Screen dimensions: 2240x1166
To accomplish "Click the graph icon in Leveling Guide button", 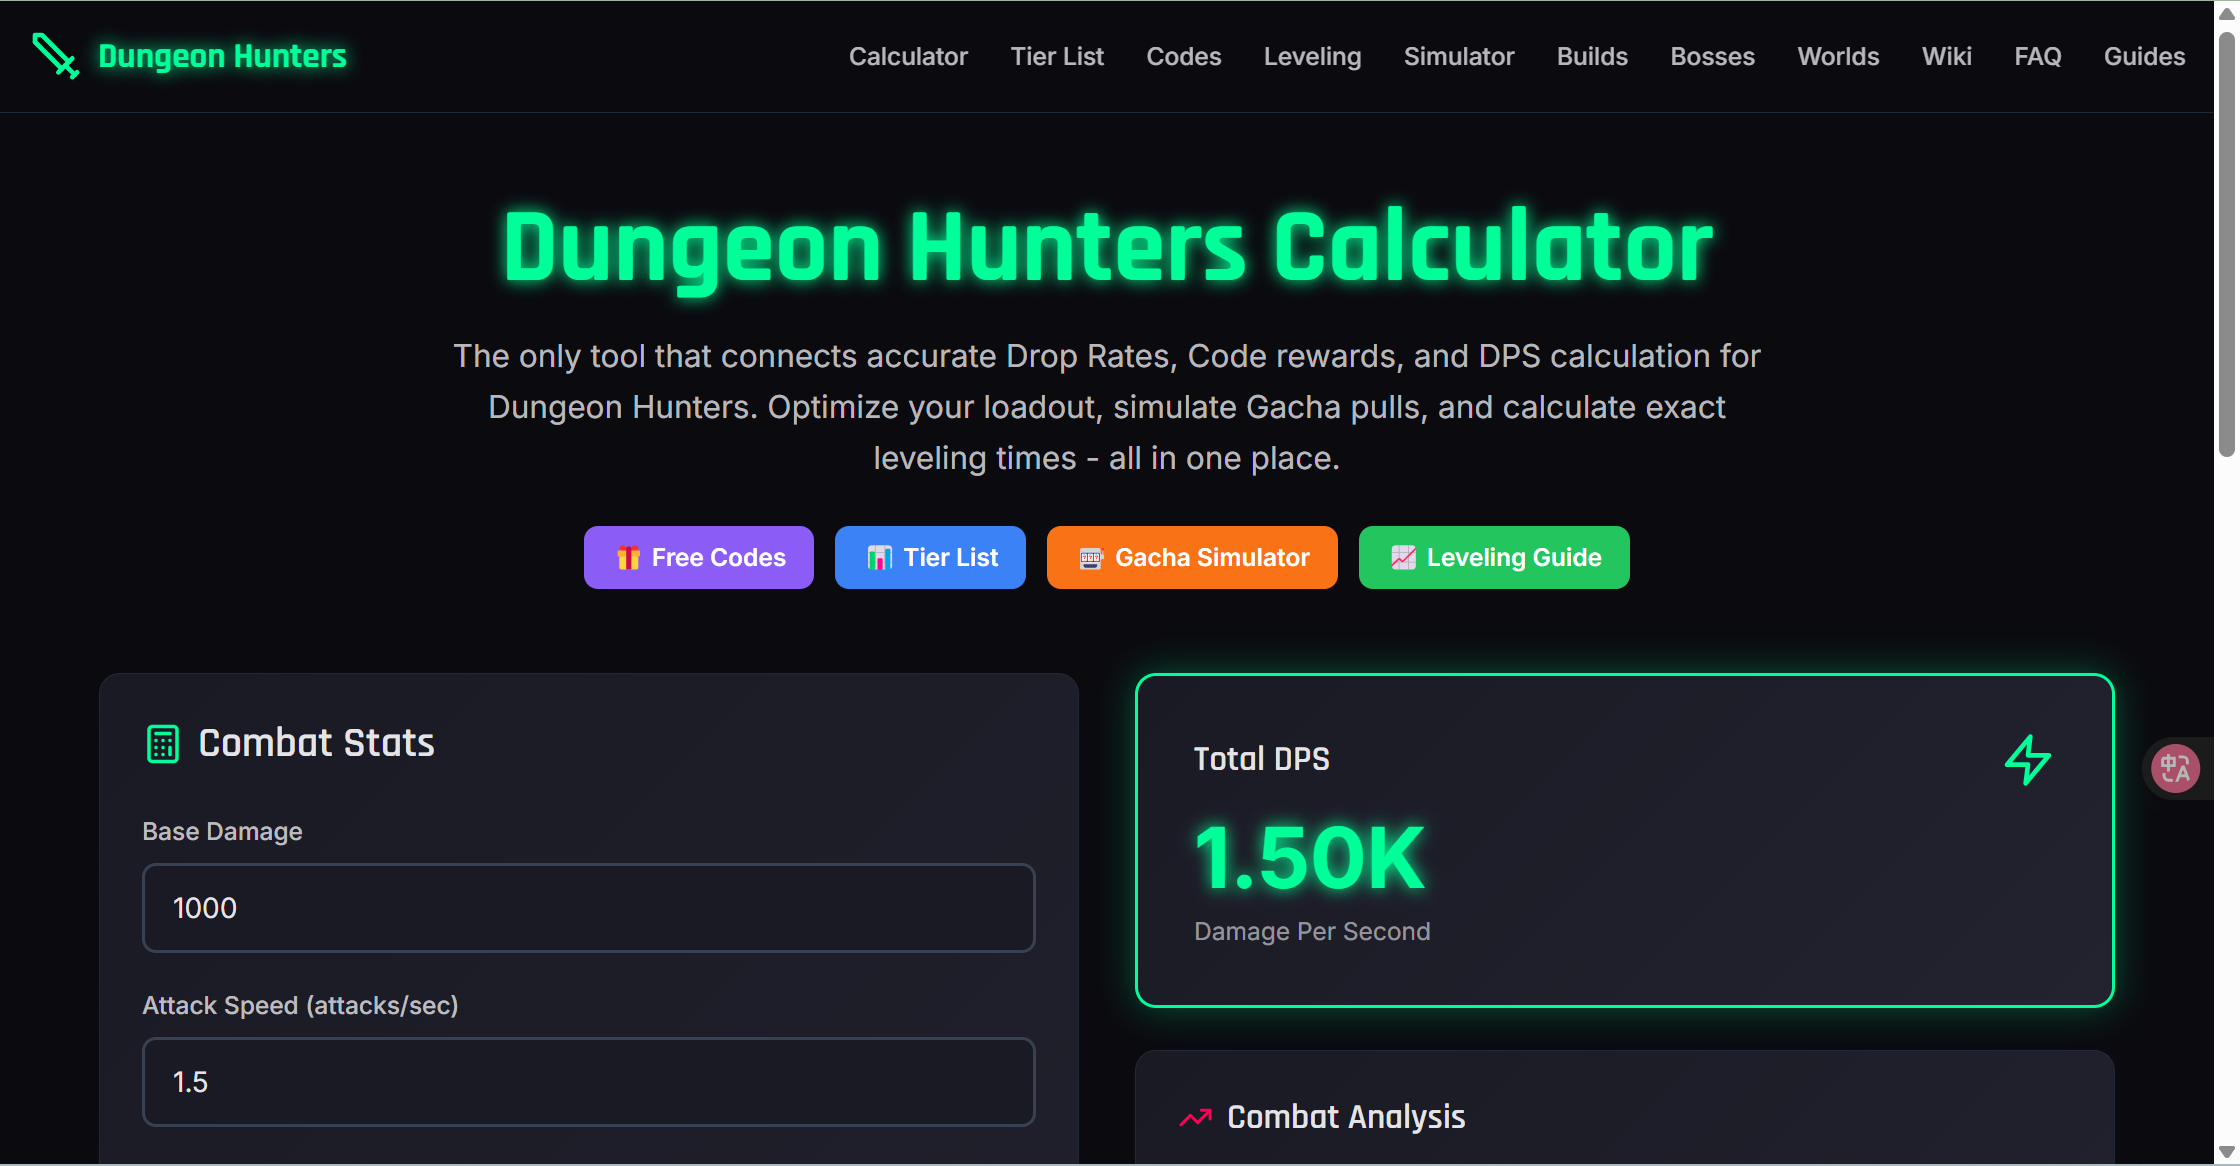I will pos(1402,557).
